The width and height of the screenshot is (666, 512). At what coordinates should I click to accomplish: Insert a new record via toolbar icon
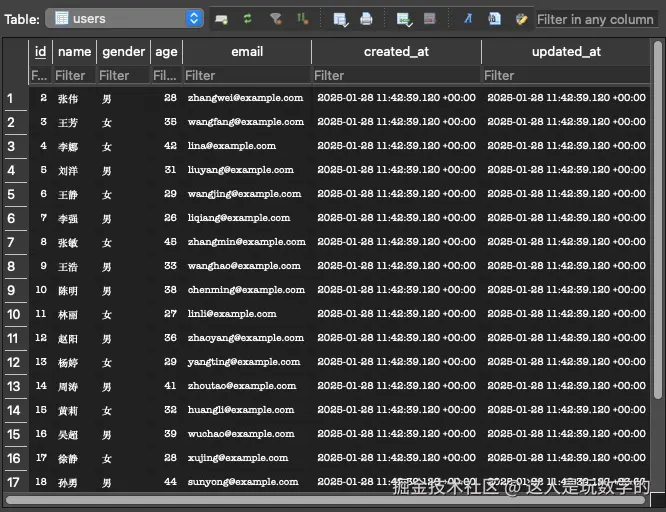pyautogui.click(x=404, y=19)
